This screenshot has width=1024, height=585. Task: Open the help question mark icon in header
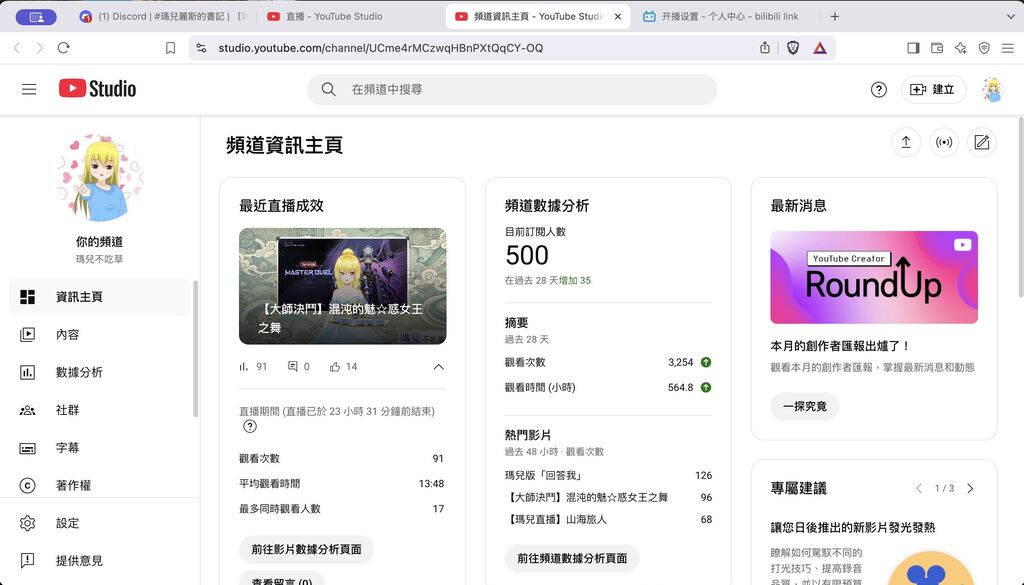pos(878,89)
